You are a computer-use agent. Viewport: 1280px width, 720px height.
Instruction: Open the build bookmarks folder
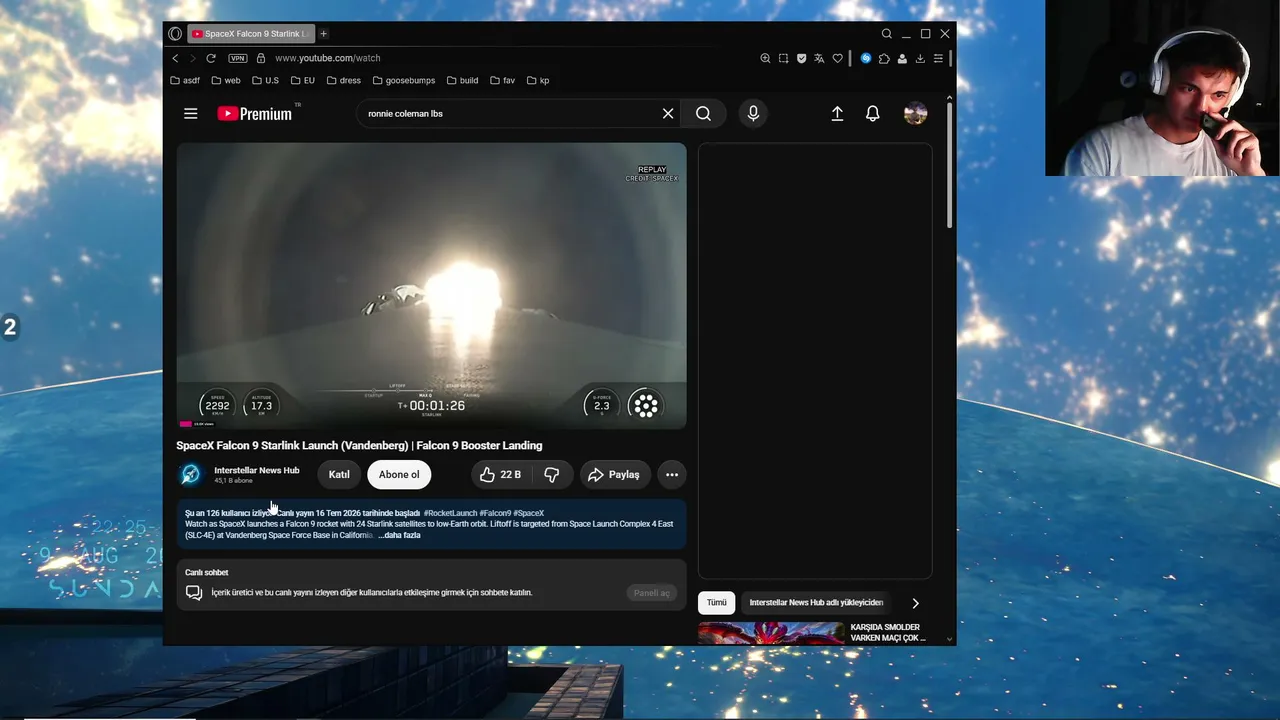coord(462,80)
